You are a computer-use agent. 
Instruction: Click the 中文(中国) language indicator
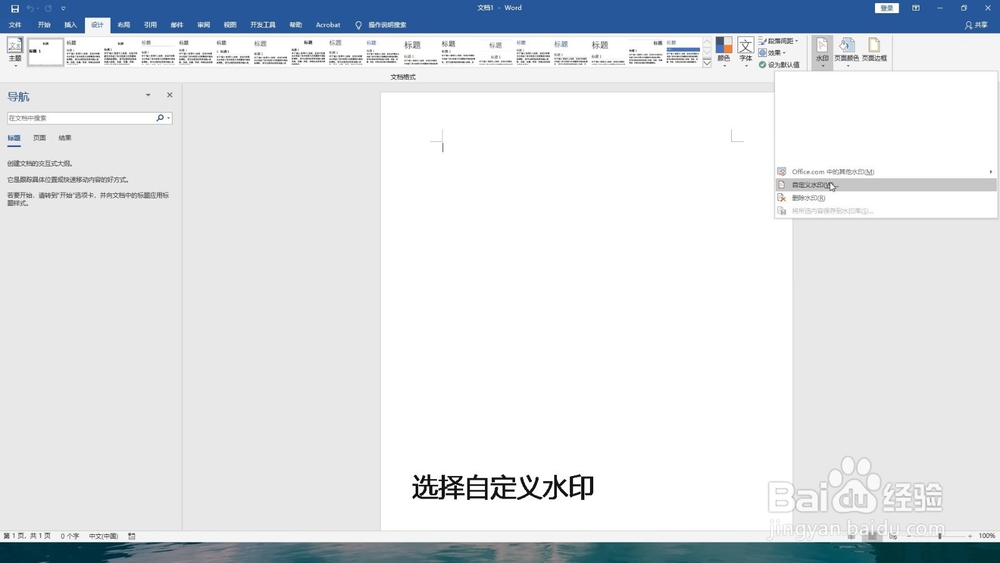pyautogui.click(x=103, y=536)
